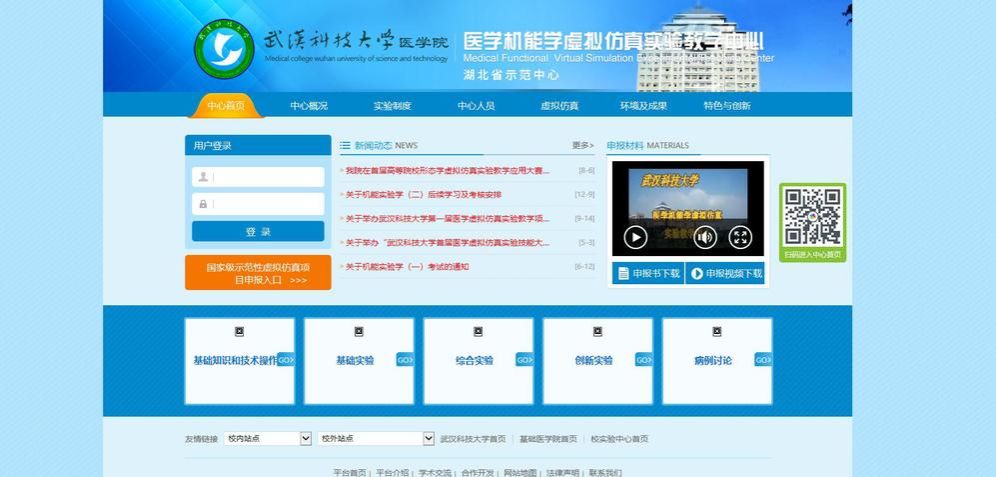Click GO arrow on 创新实验 card

644,359
